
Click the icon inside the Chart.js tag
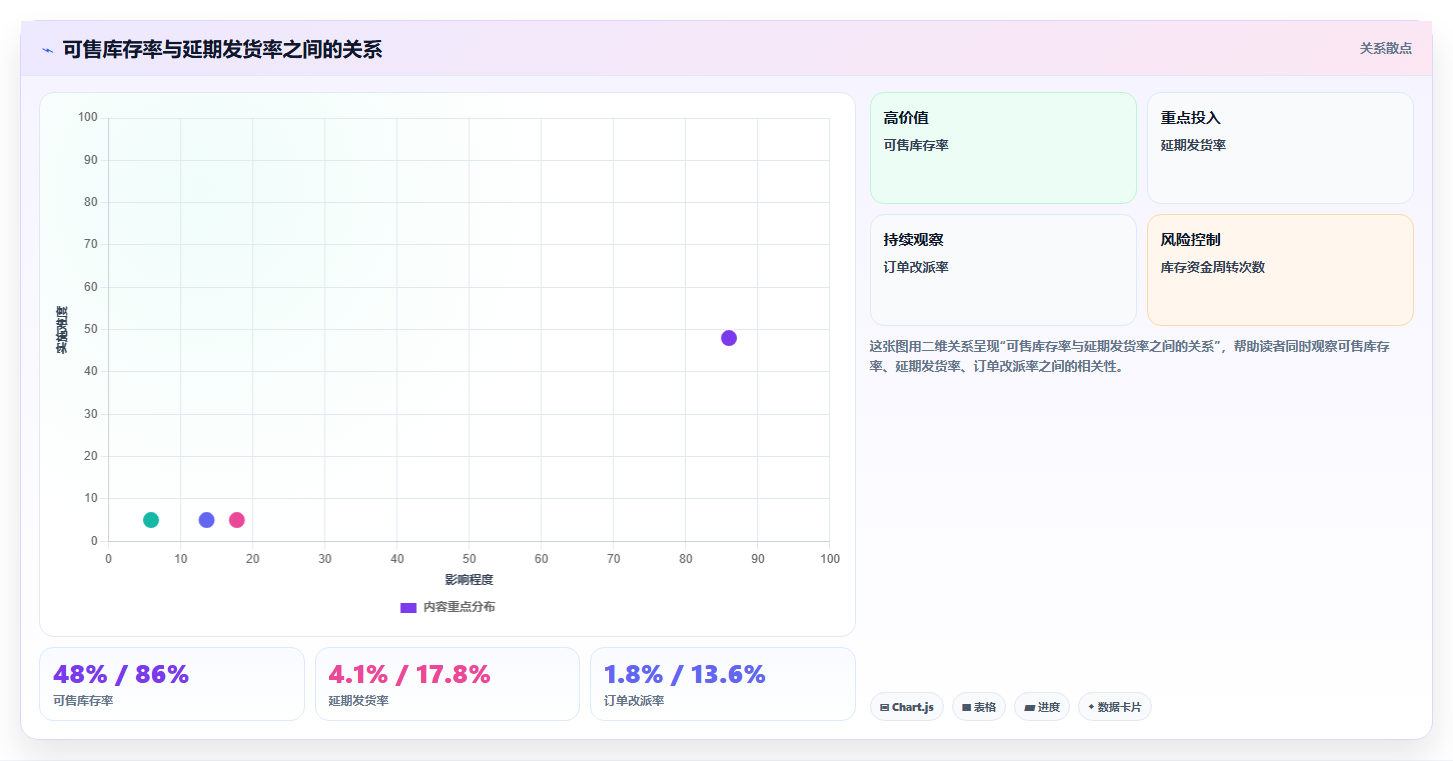tap(885, 707)
